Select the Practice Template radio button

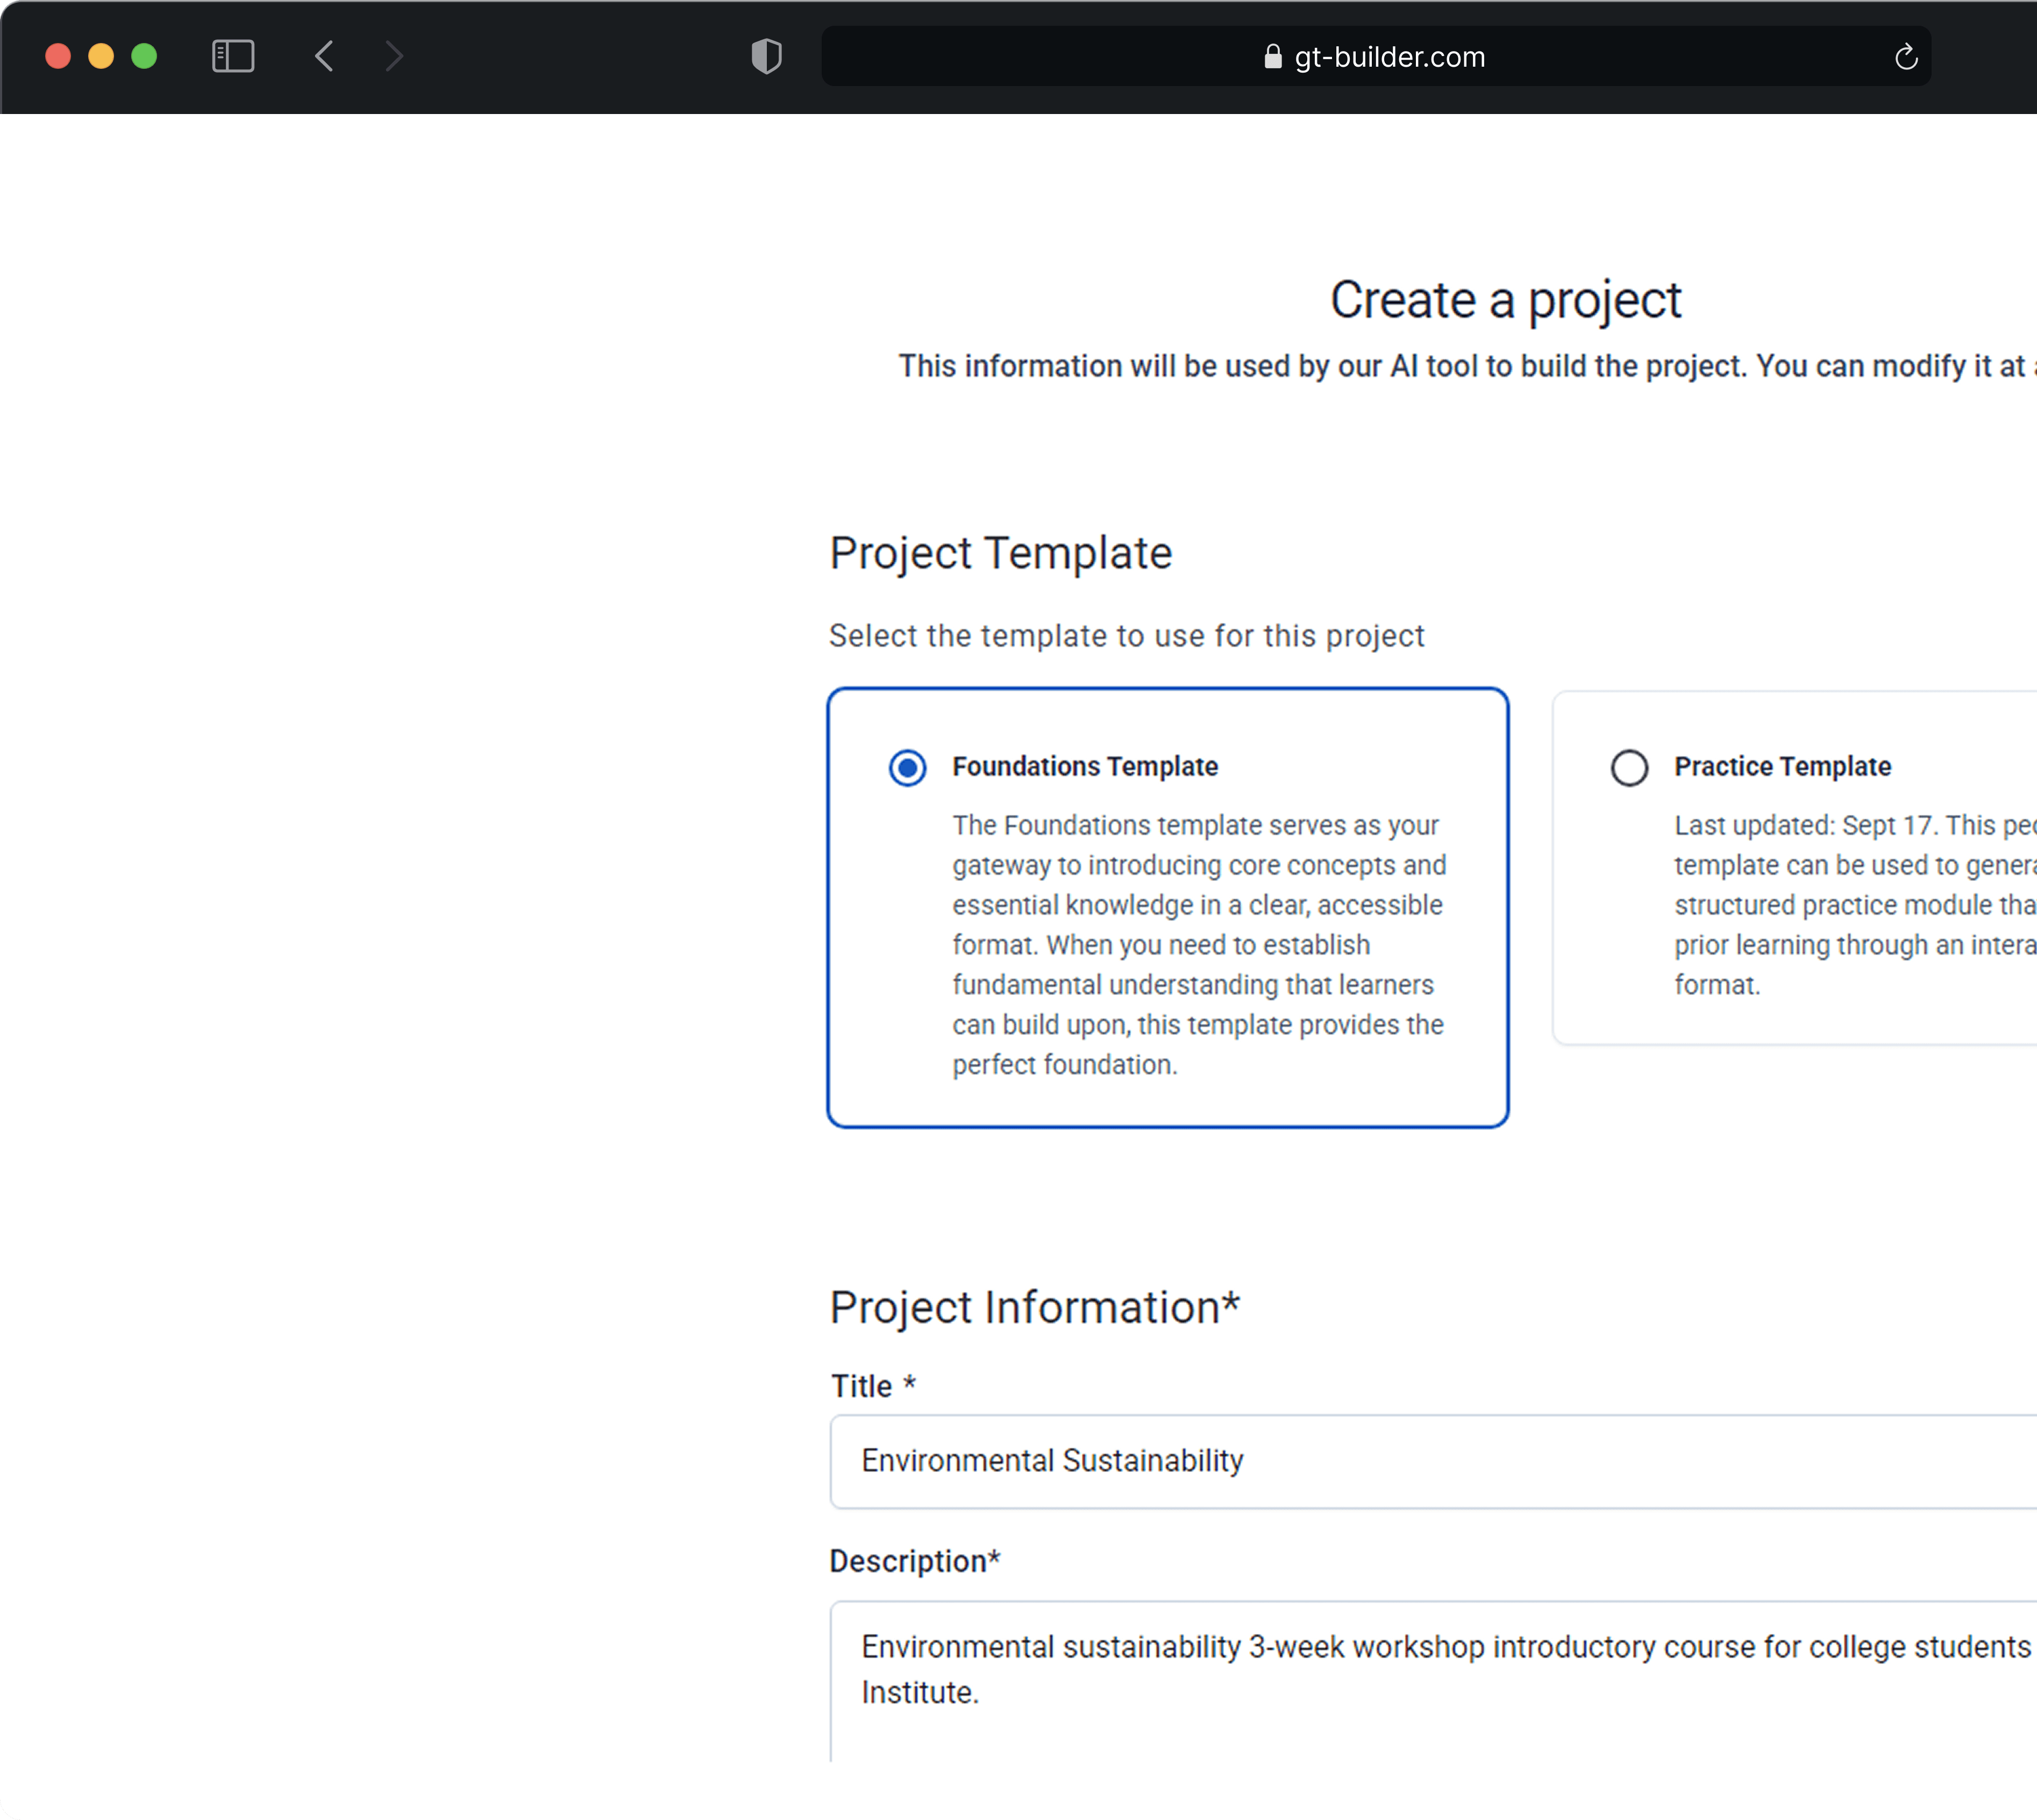pyautogui.click(x=1629, y=768)
